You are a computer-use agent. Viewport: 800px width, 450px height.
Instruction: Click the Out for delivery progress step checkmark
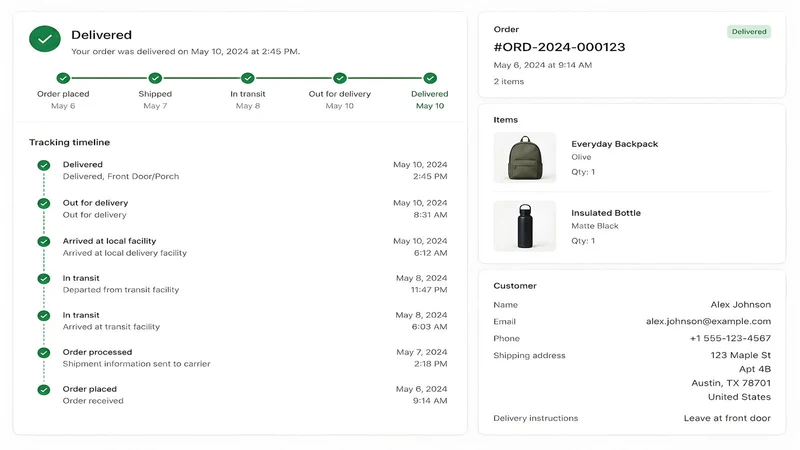pos(340,78)
